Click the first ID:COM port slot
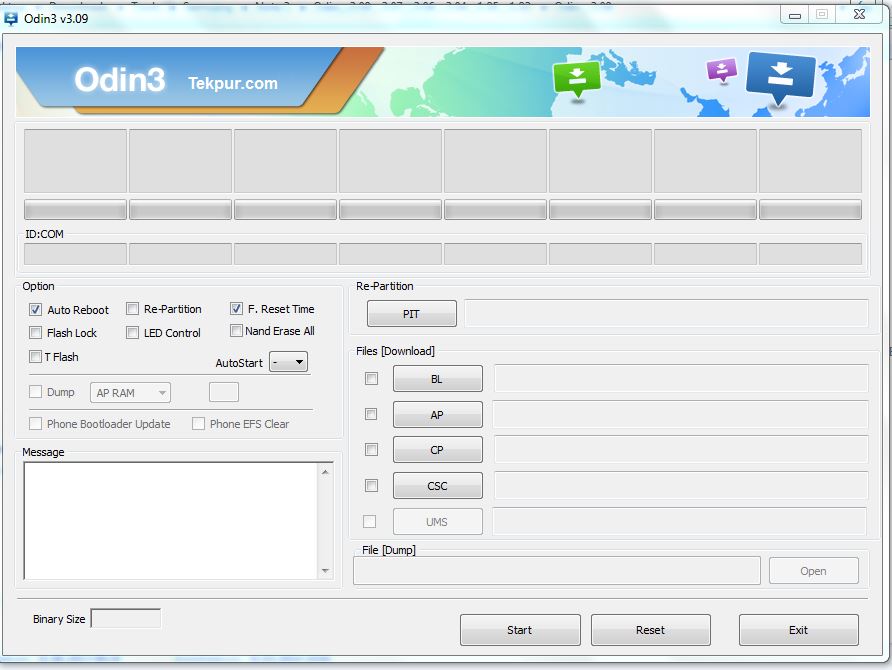The image size is (892, 670). pyautogui.click(x=75, y=254)
